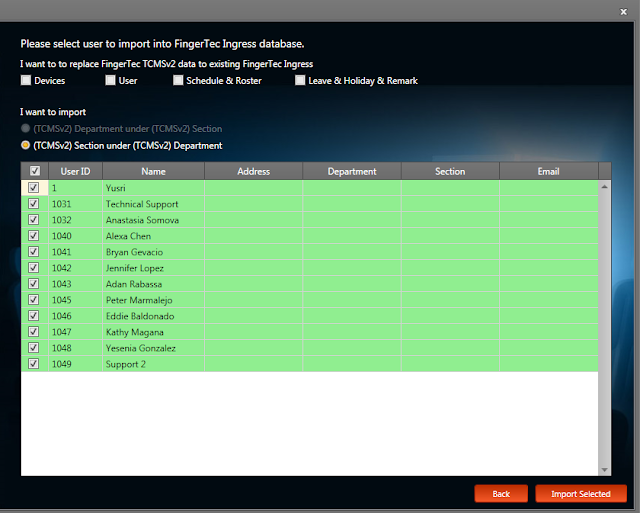This screenshot has width=640, height=513.
Task: Select Department under Section radio option
Action: pos(25,129)
